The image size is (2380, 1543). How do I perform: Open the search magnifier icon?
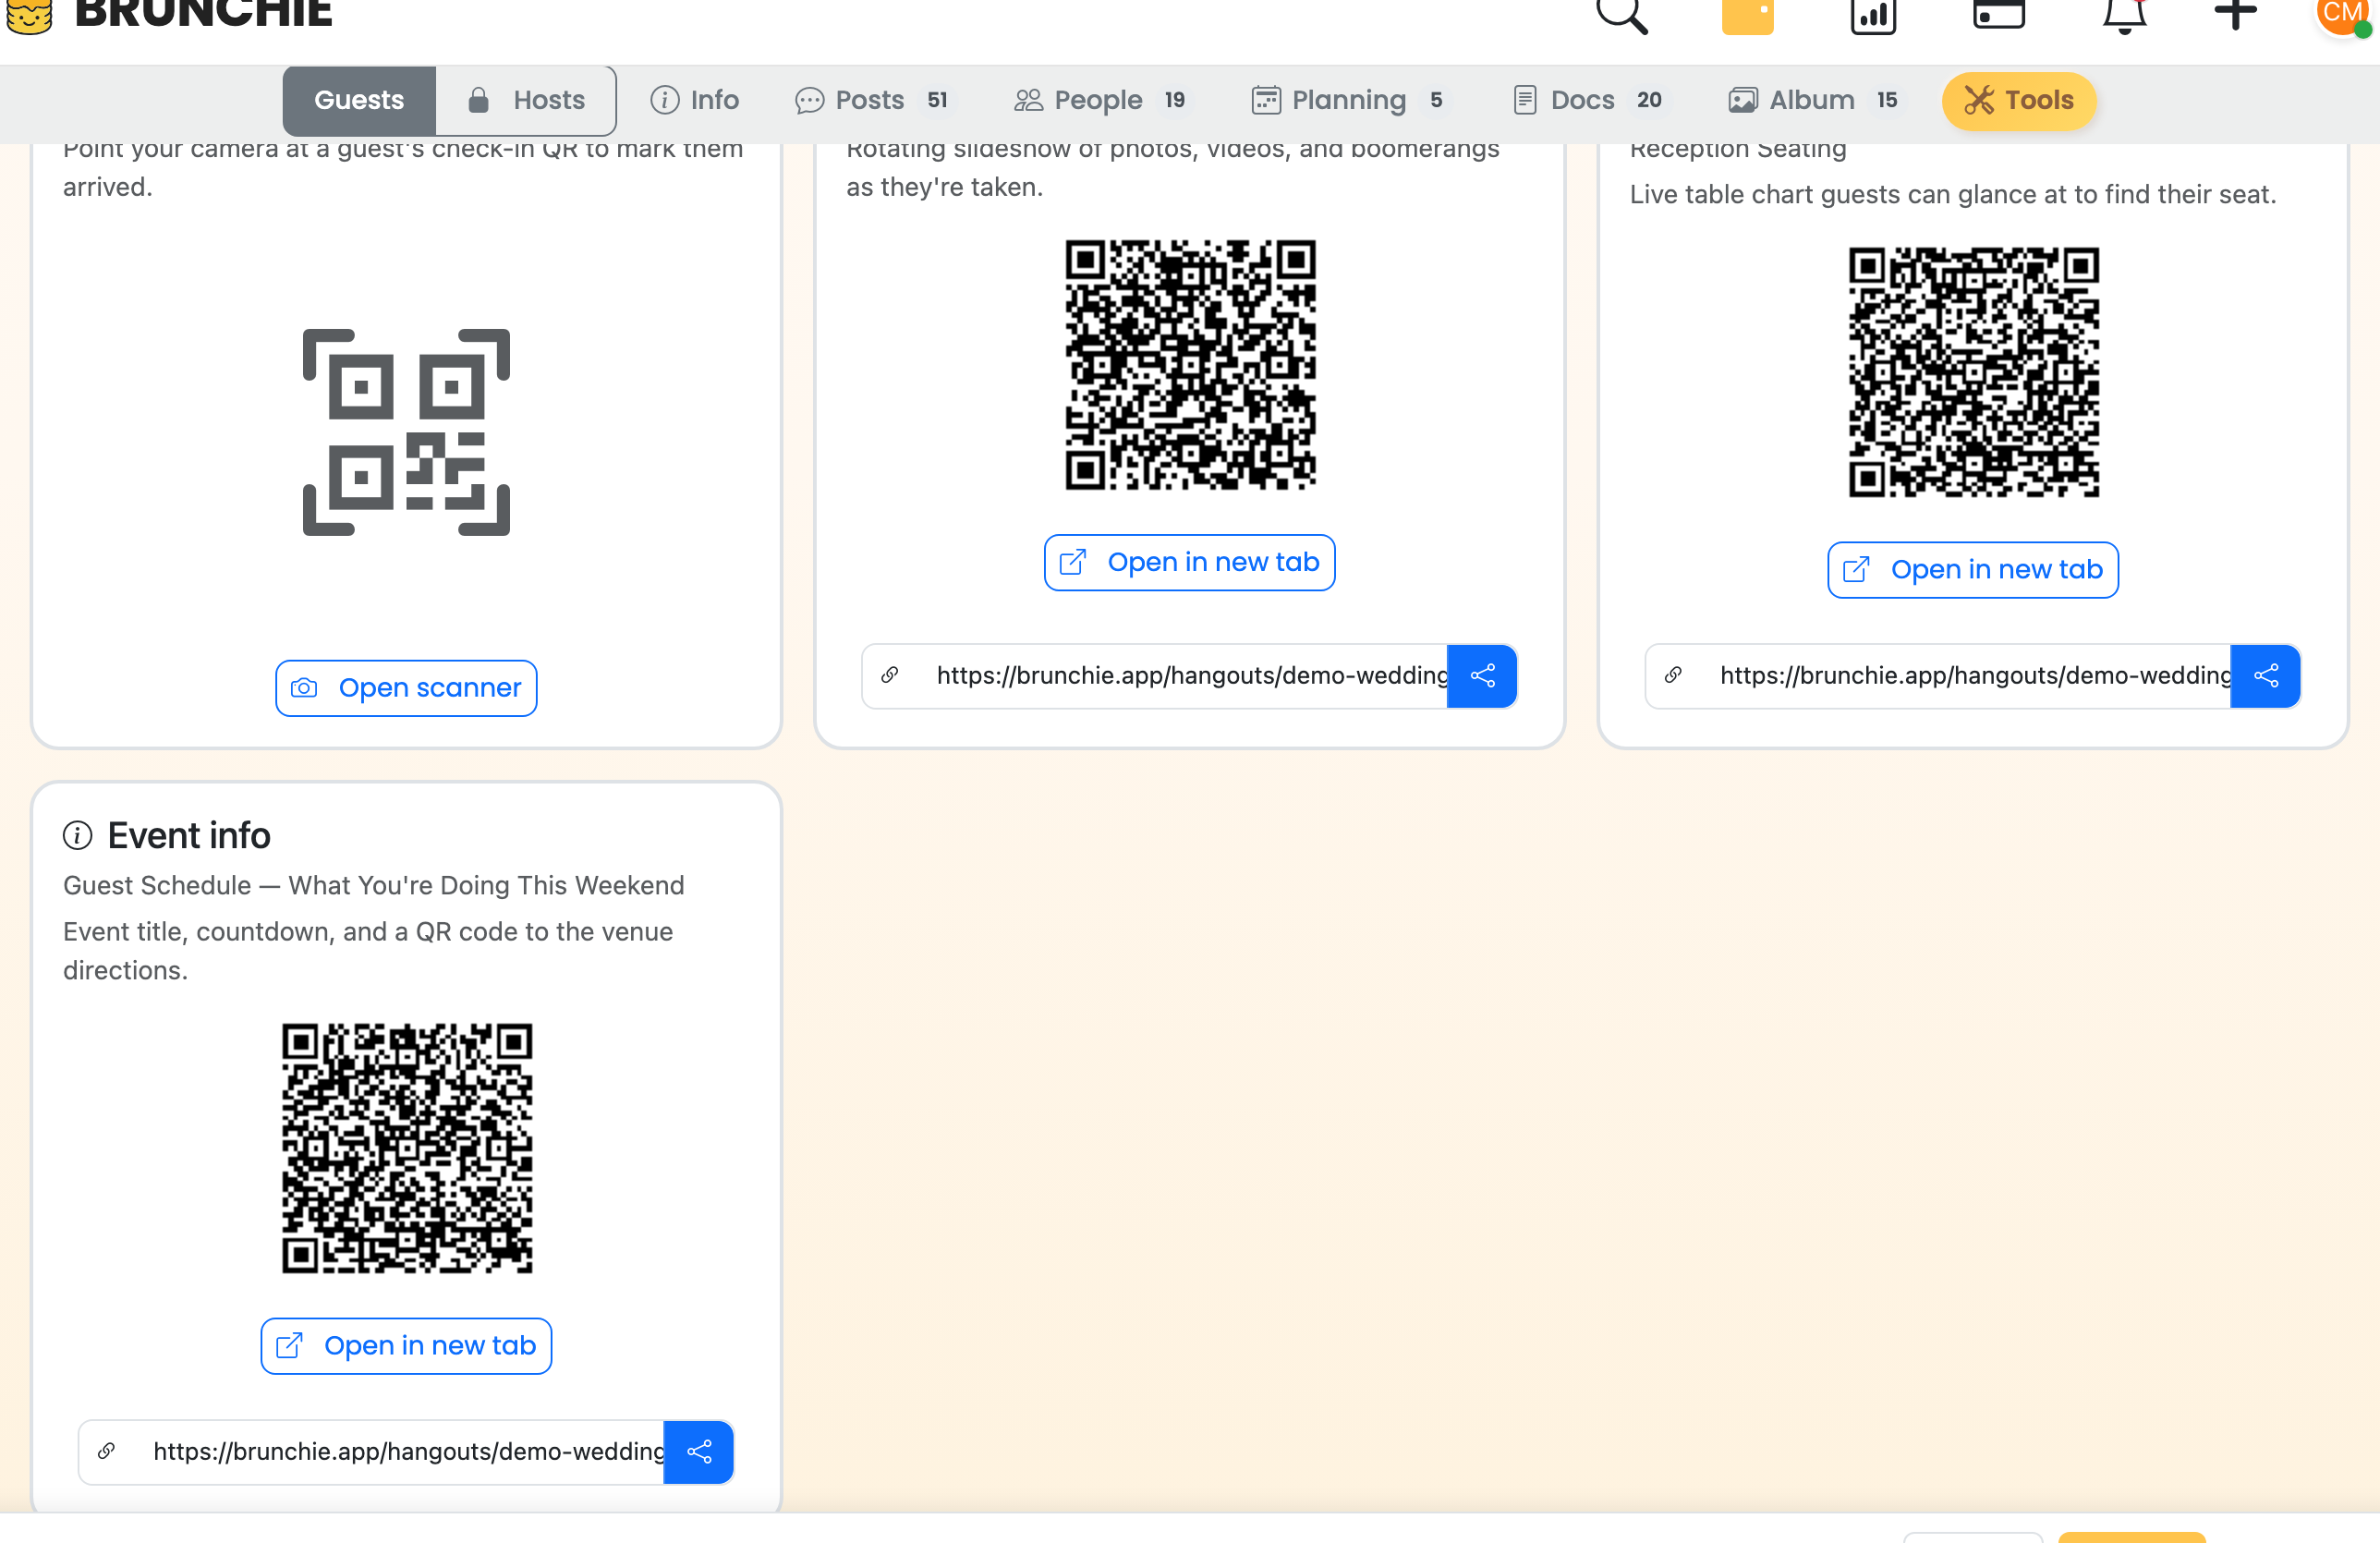click(x=1621, y=16)
